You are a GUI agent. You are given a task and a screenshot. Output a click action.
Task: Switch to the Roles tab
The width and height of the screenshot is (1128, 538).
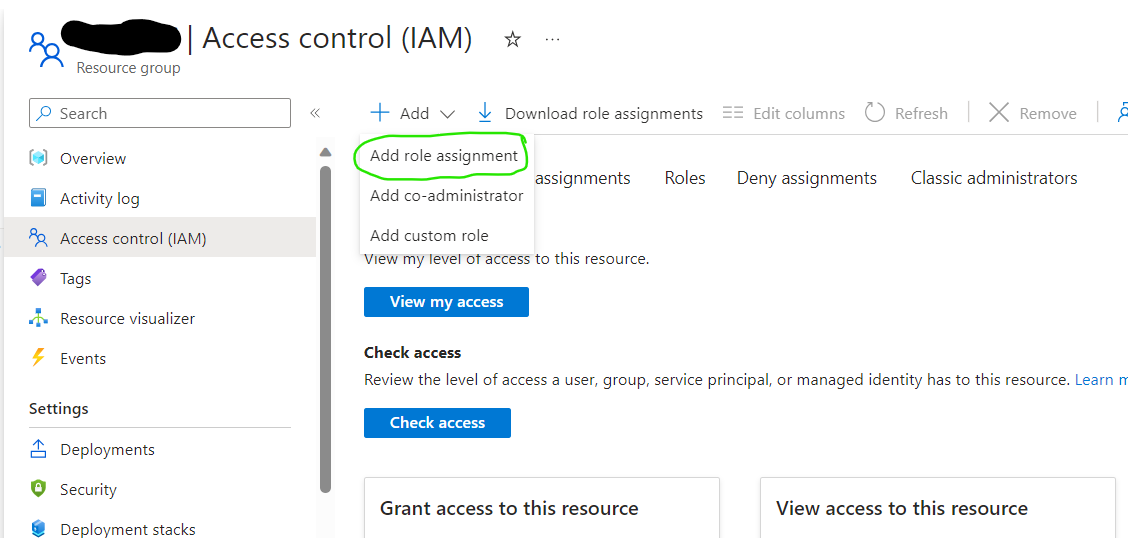[685, 178]
